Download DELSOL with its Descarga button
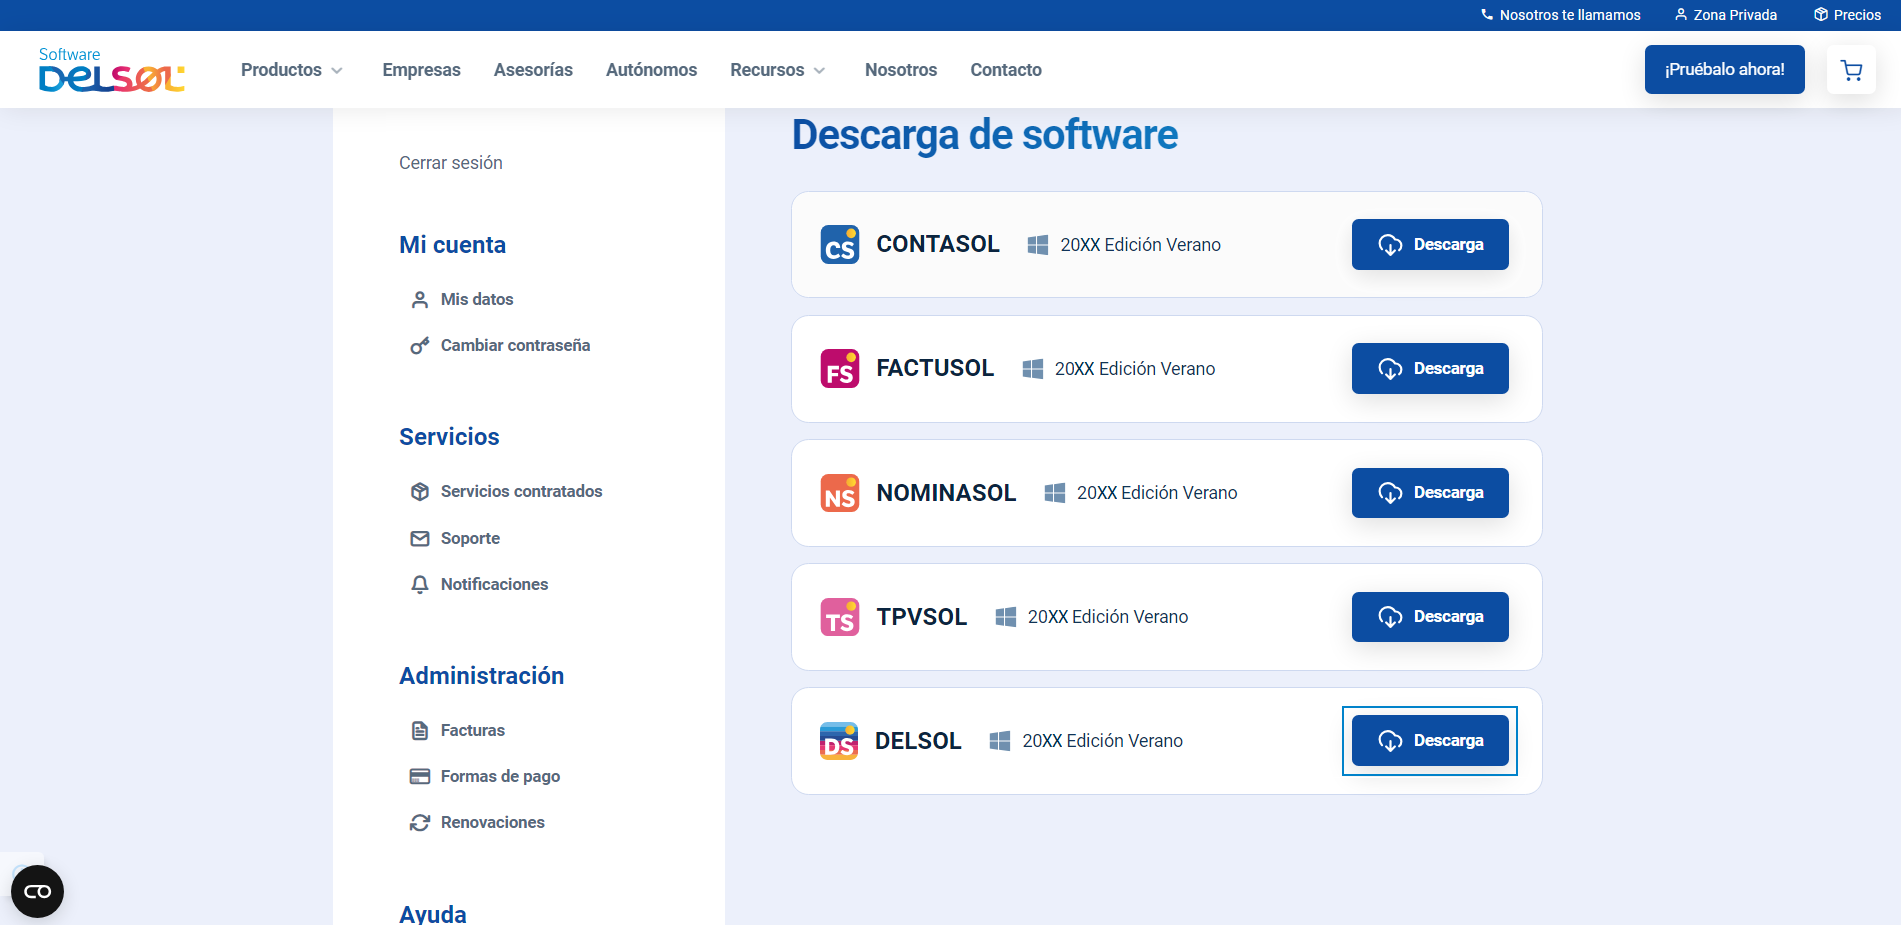 [x=1430, y=741]
